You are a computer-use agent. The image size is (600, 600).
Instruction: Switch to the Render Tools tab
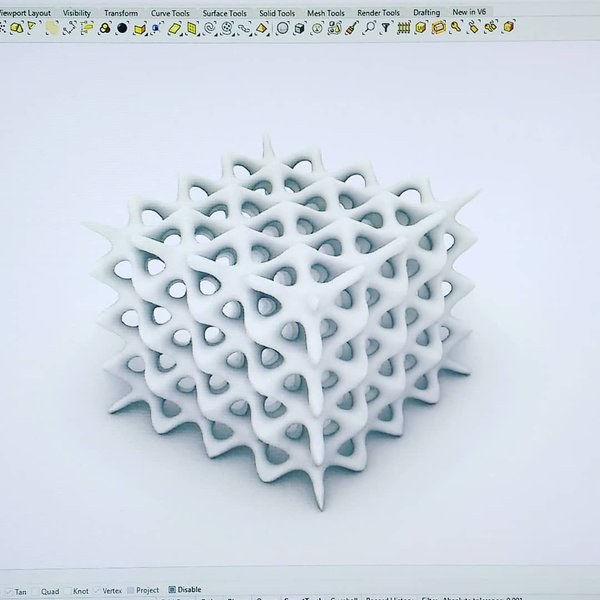point(378,13)
